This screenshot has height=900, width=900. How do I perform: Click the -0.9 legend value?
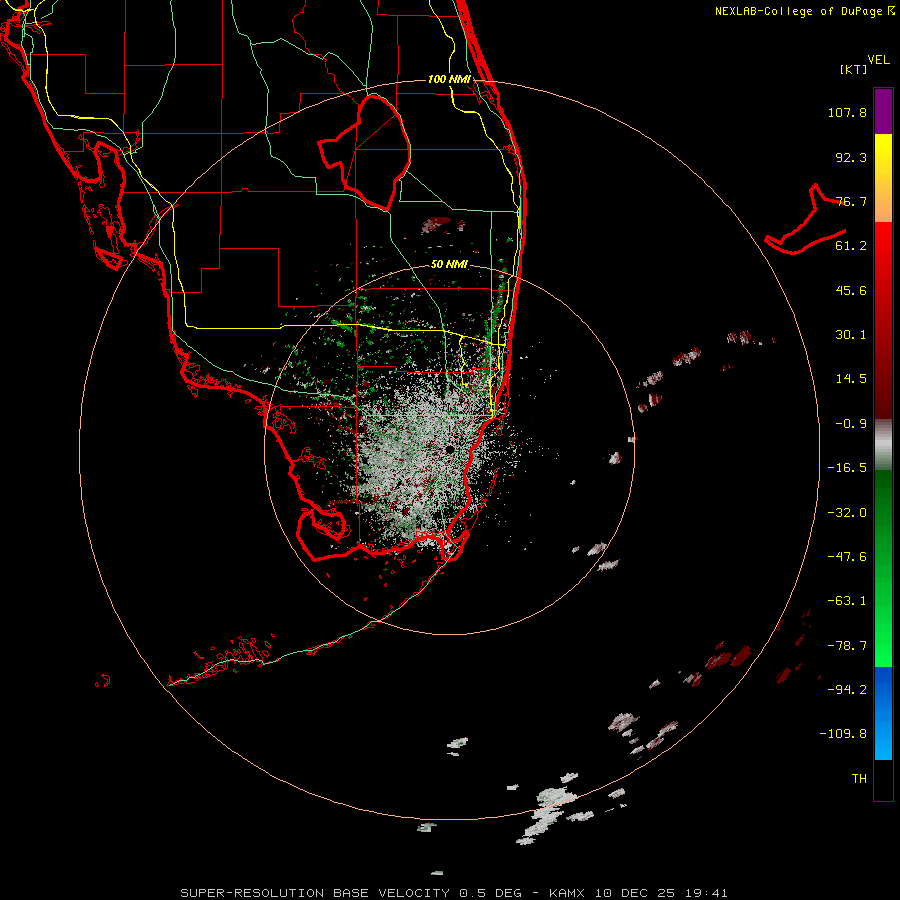[x=851, y=424]
